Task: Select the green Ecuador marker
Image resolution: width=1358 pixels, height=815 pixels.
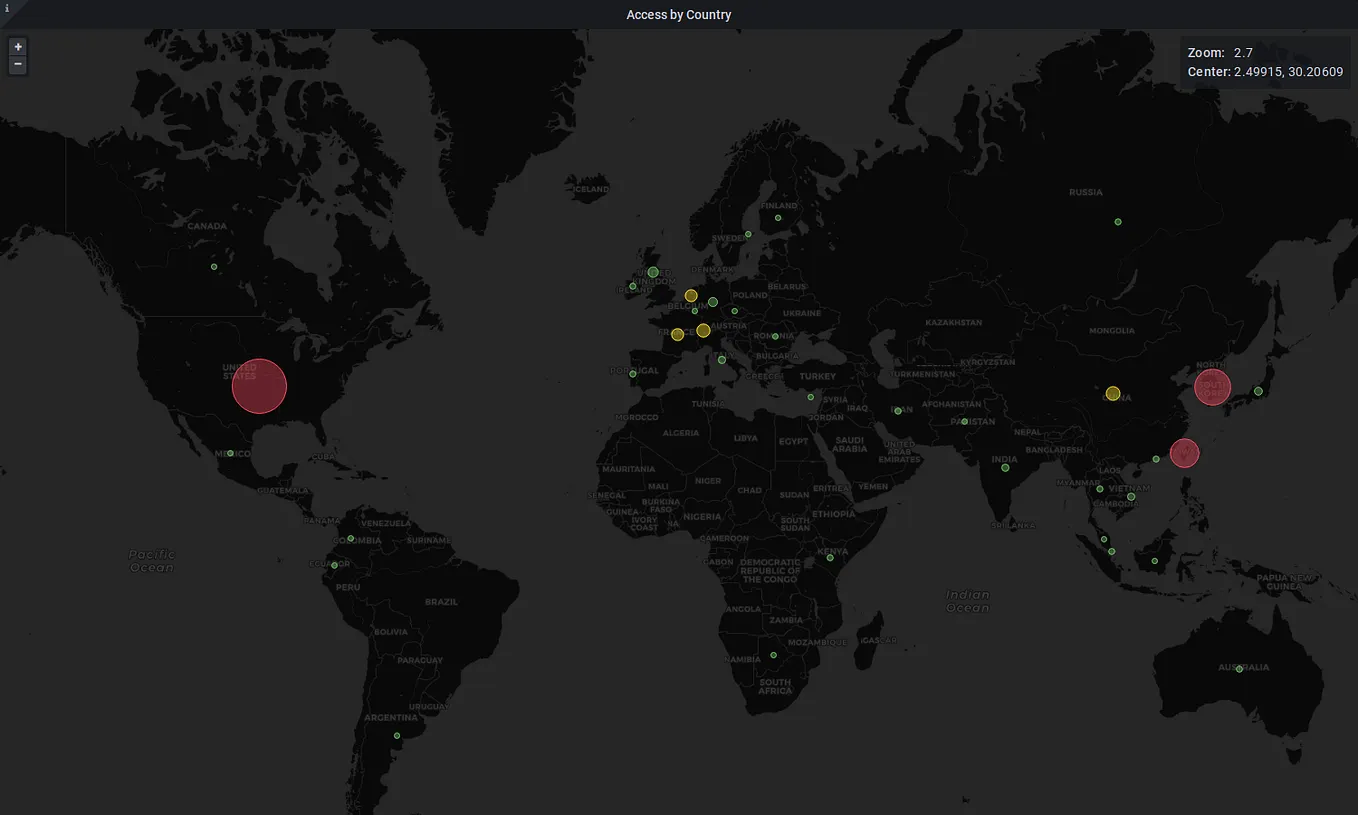Action: tap(335, 566)
